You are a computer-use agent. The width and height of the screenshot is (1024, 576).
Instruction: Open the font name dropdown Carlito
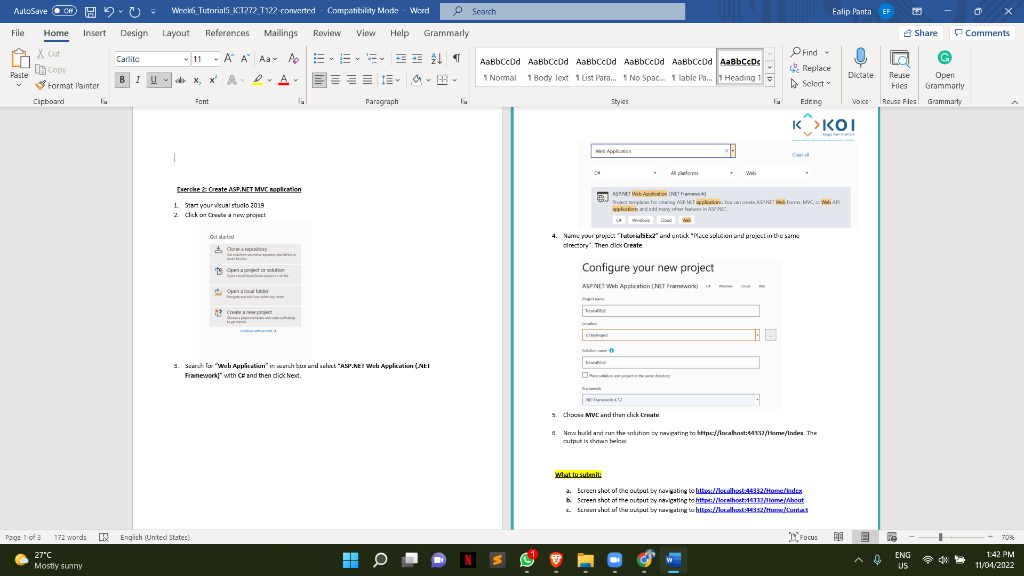186,59
